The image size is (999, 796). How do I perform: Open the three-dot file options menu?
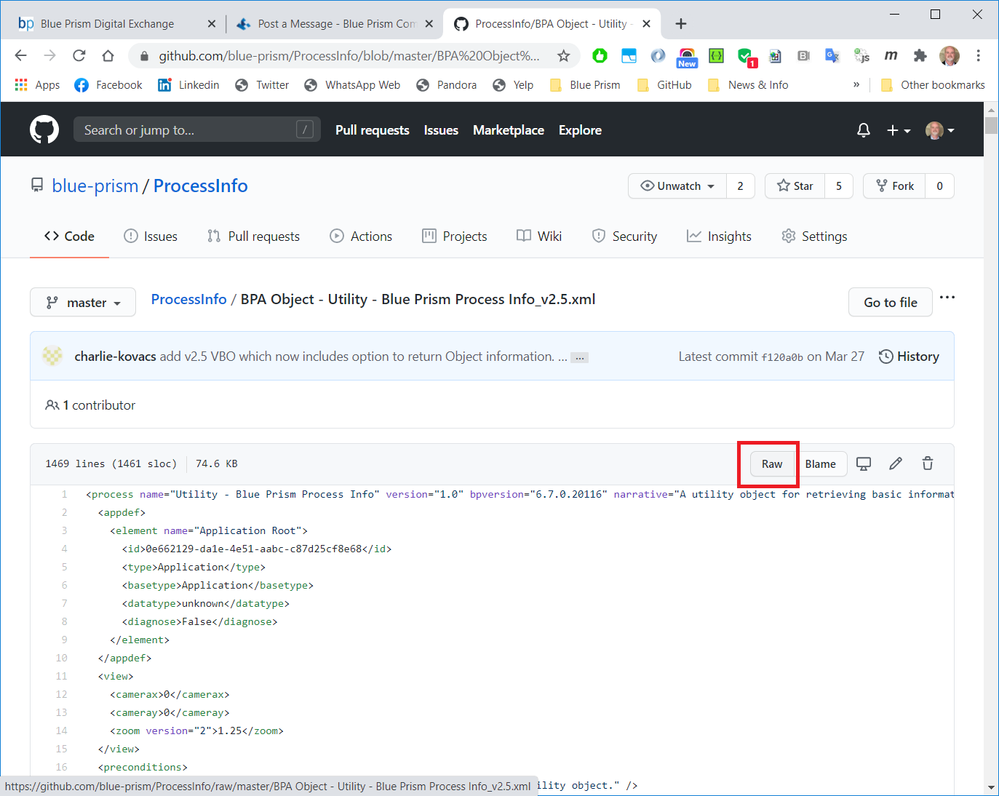947,298
